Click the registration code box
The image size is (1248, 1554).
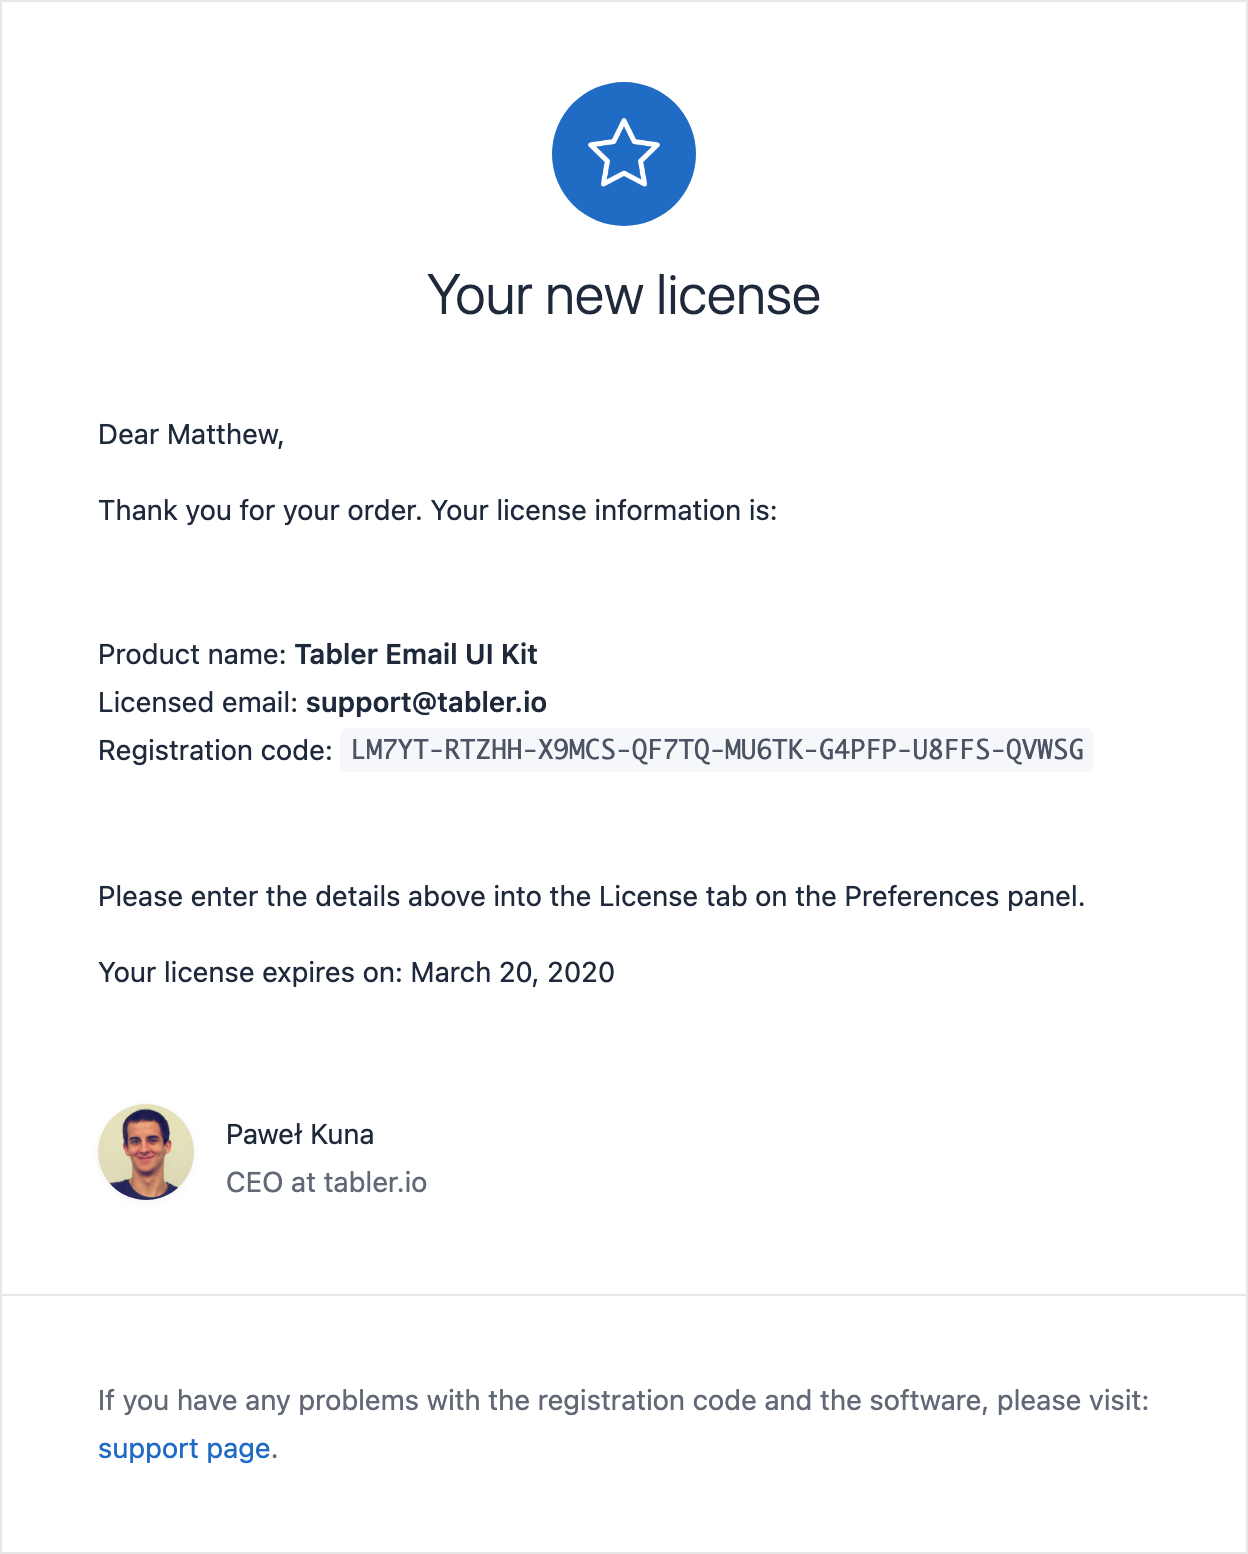[x=717, y=750]
